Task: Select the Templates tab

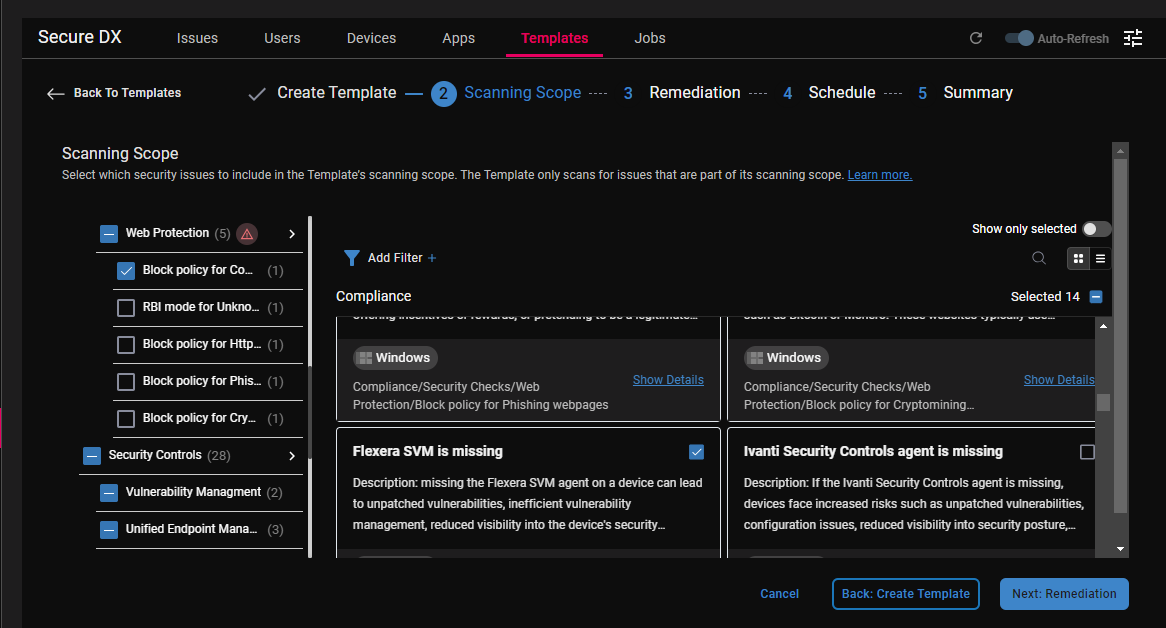Action: [554, 38]
